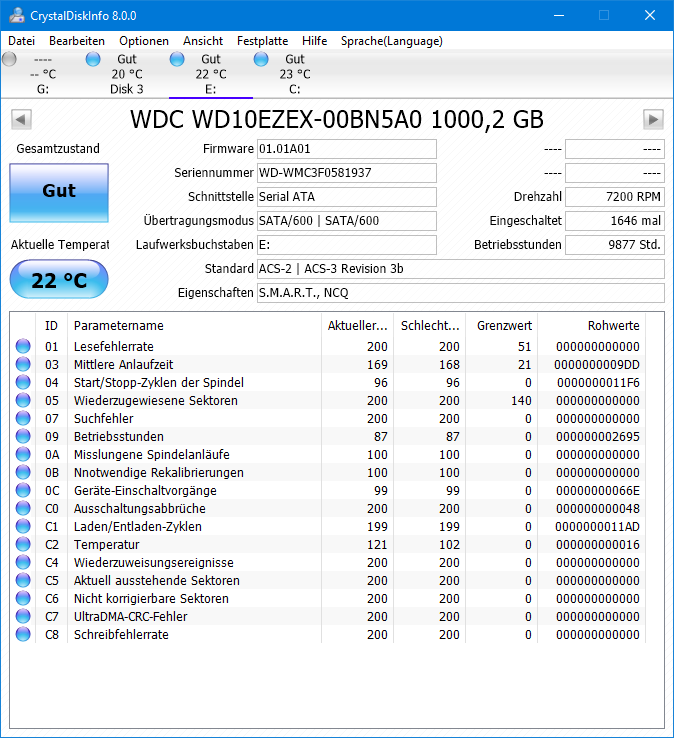The image size is (674, 738).
Task: Go to previous disk with left arrow
Action: point(21,120)
